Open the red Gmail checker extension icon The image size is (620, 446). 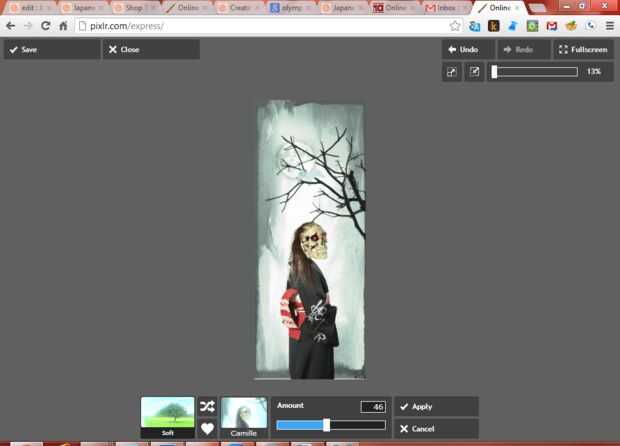click(x=552, y=26)
